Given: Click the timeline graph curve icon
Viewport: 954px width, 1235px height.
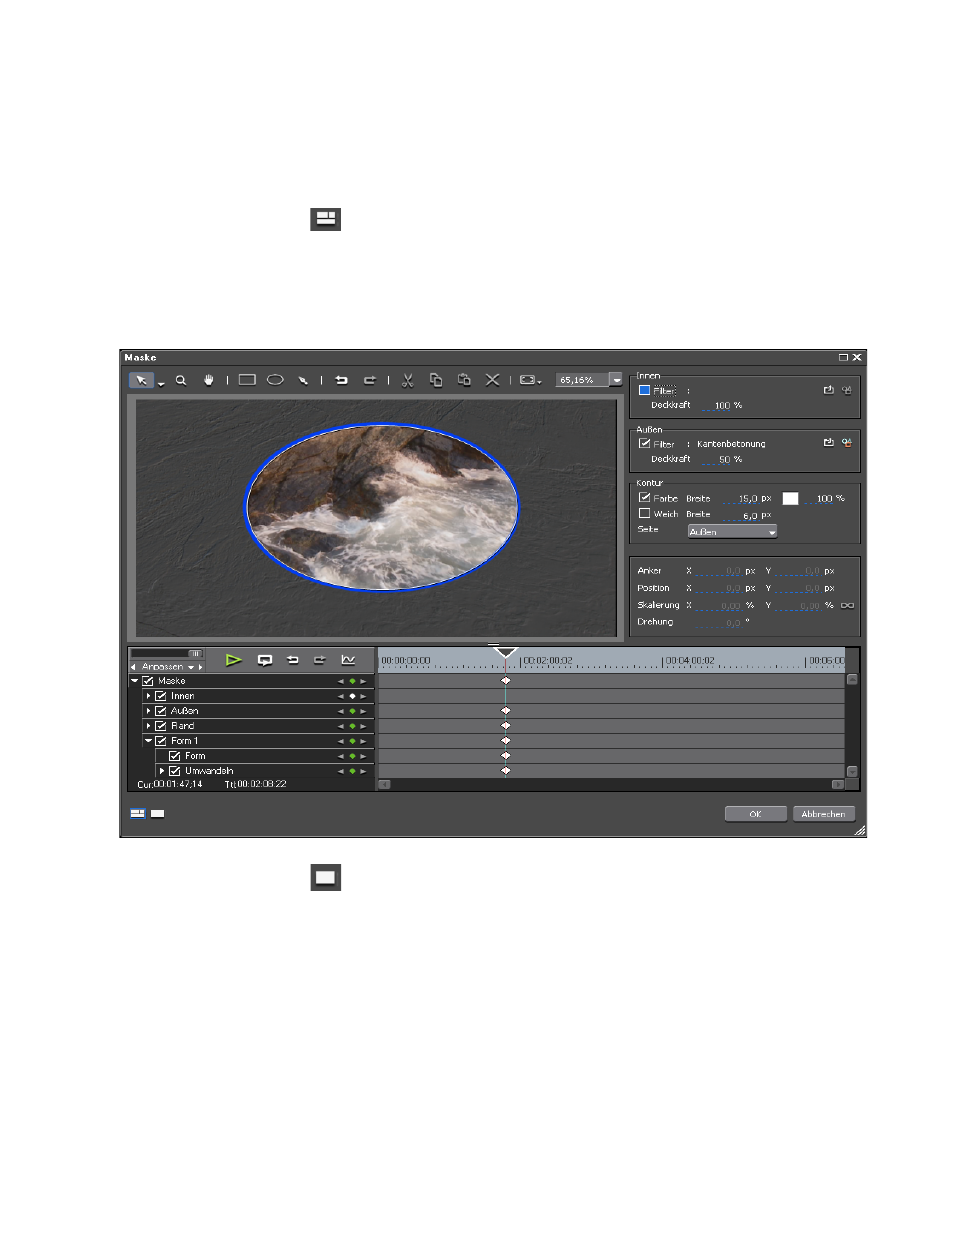Looking at the screenshot, I should pos(348,660).
